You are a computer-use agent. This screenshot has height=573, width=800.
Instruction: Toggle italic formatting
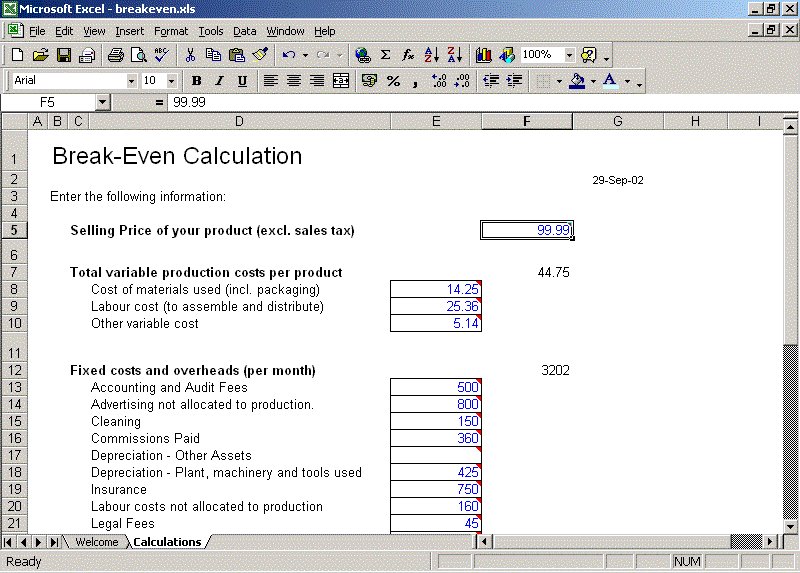(219, 81)
